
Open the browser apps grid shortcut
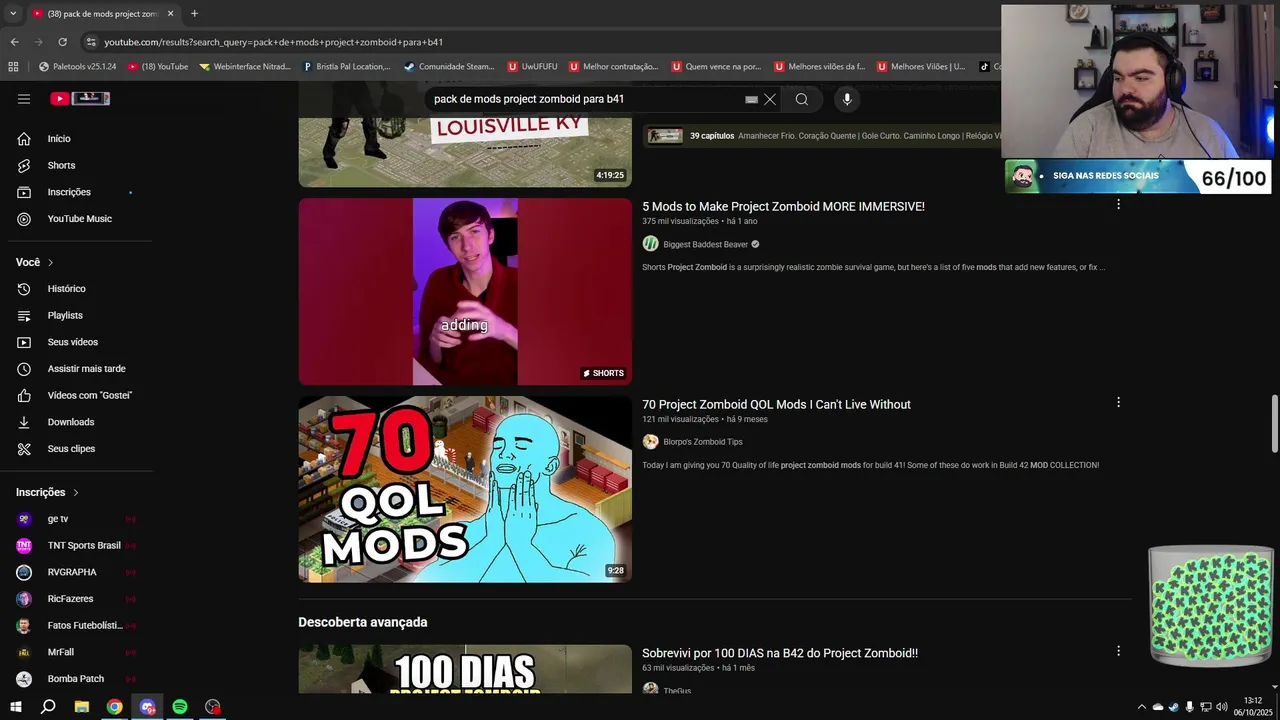click(13, 67)
